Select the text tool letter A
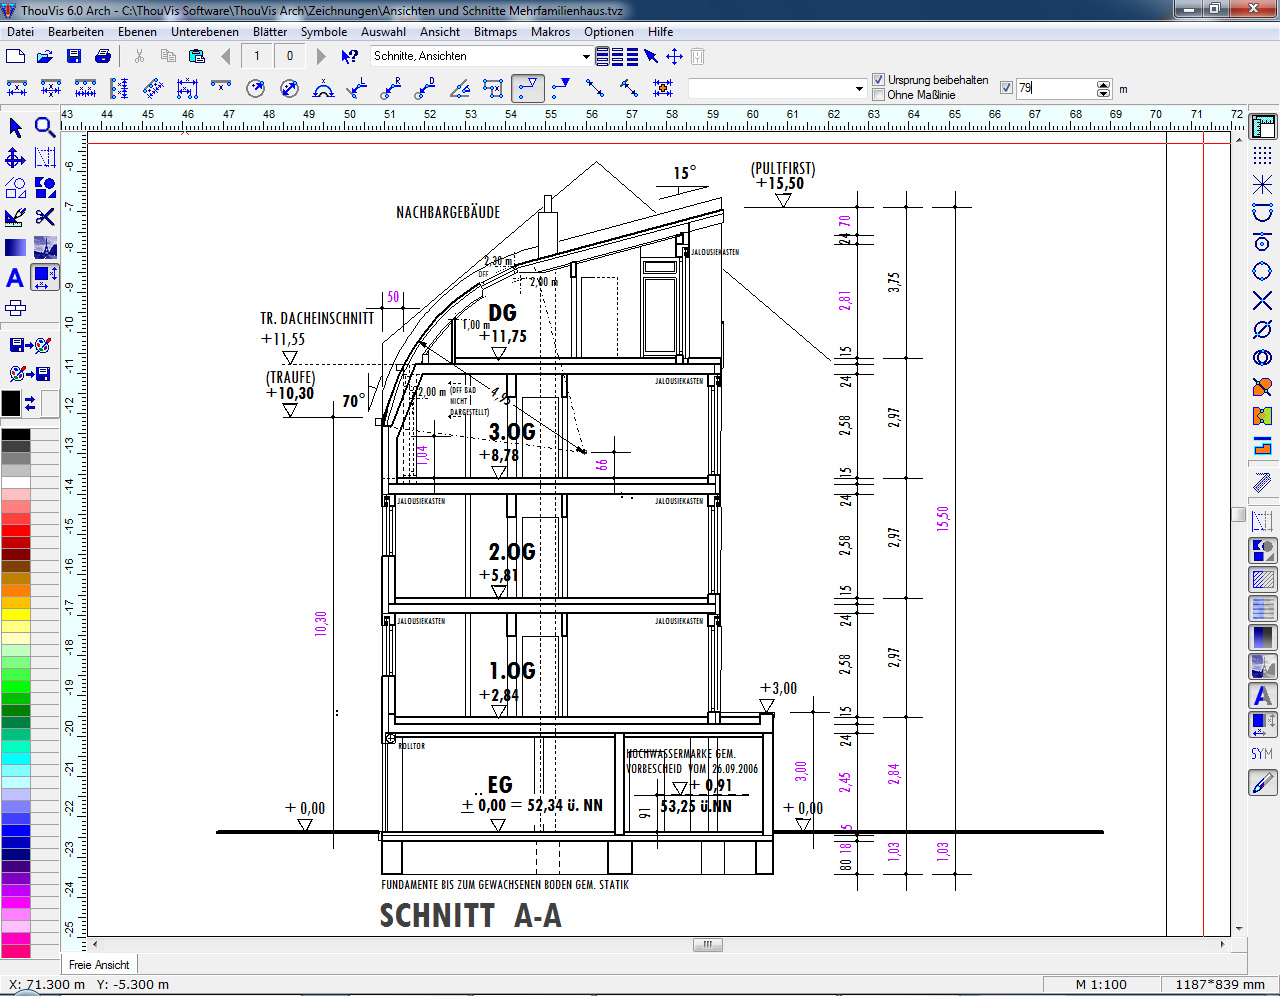 click(15, 277)
